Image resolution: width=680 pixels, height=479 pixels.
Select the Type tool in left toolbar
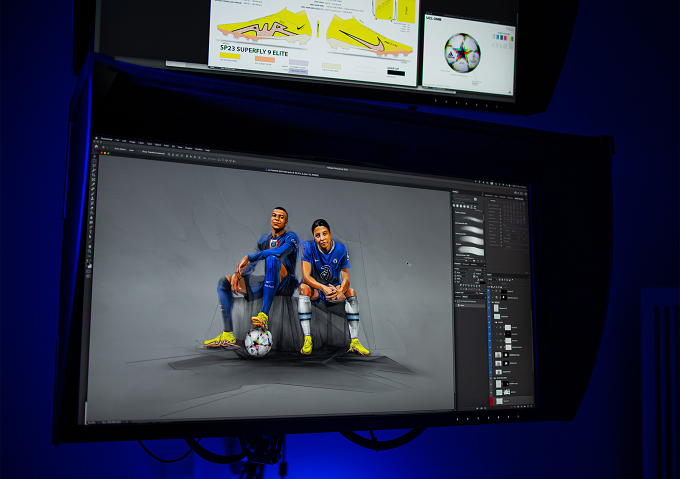pyautogui.click(x=91, y=232)
